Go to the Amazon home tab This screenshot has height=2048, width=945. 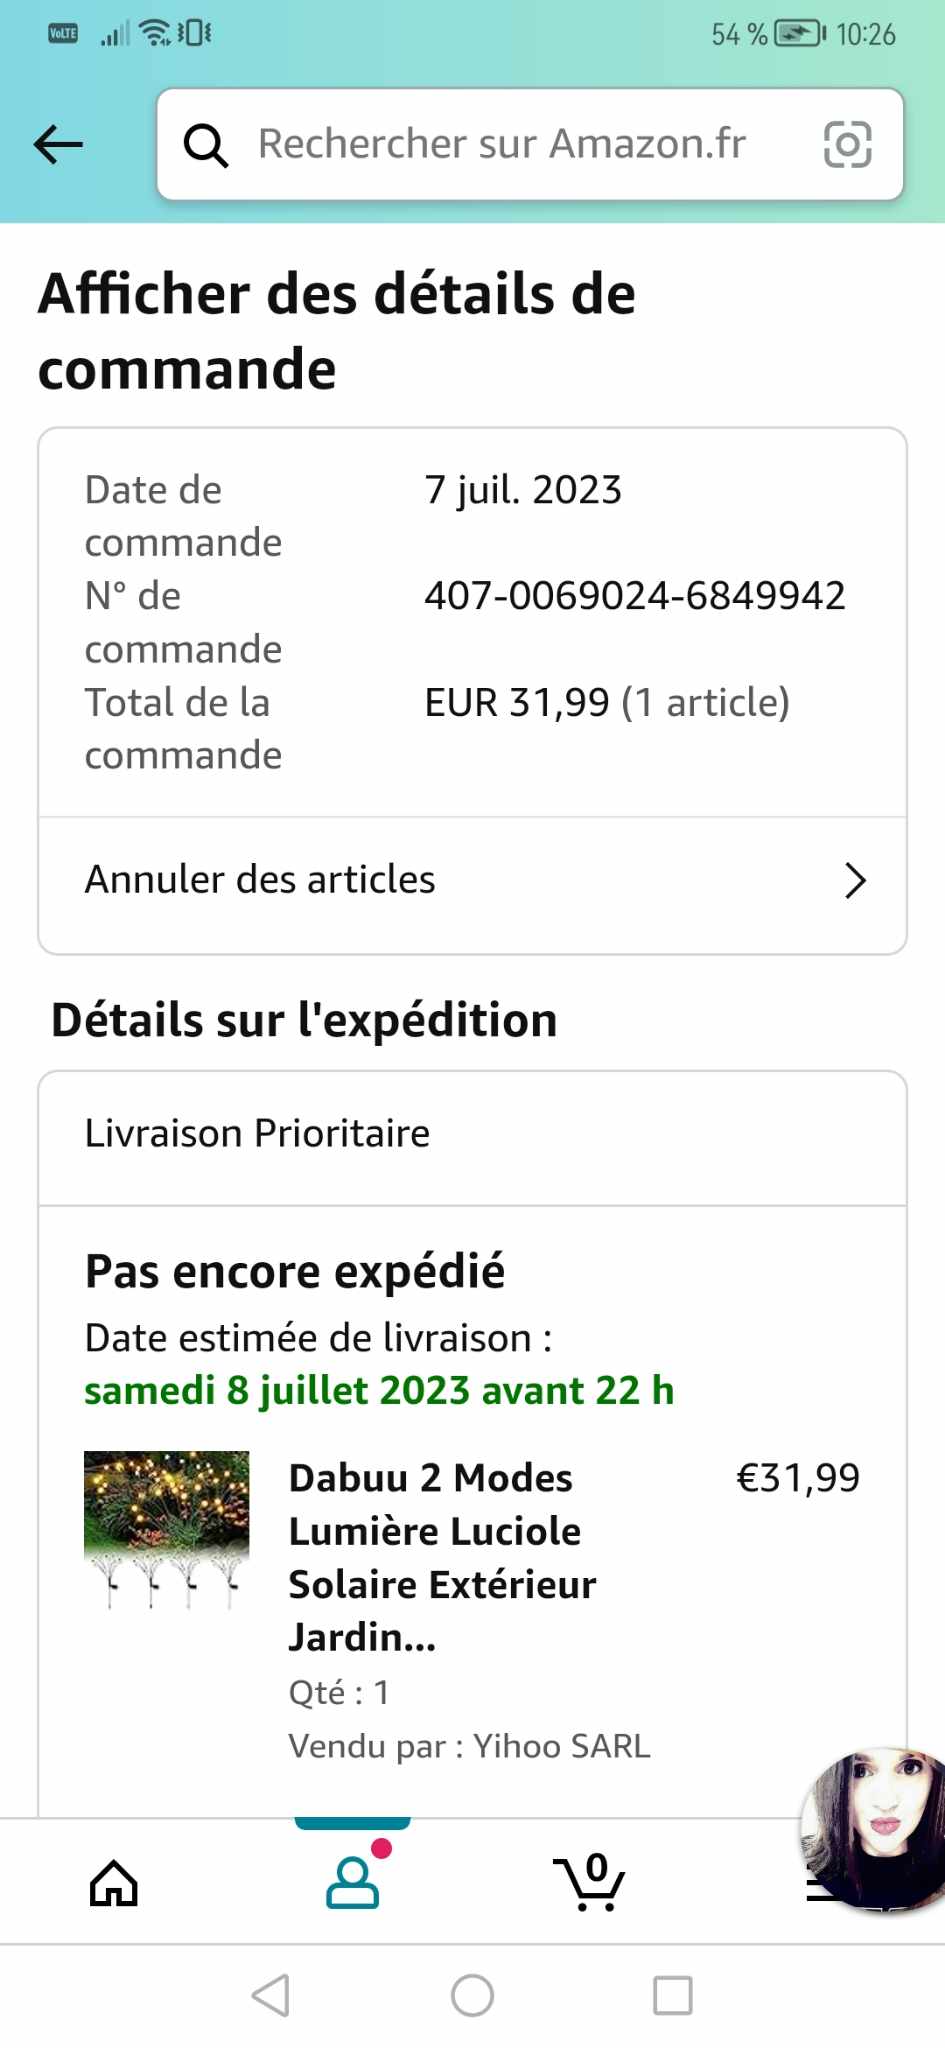point(114,1883)
